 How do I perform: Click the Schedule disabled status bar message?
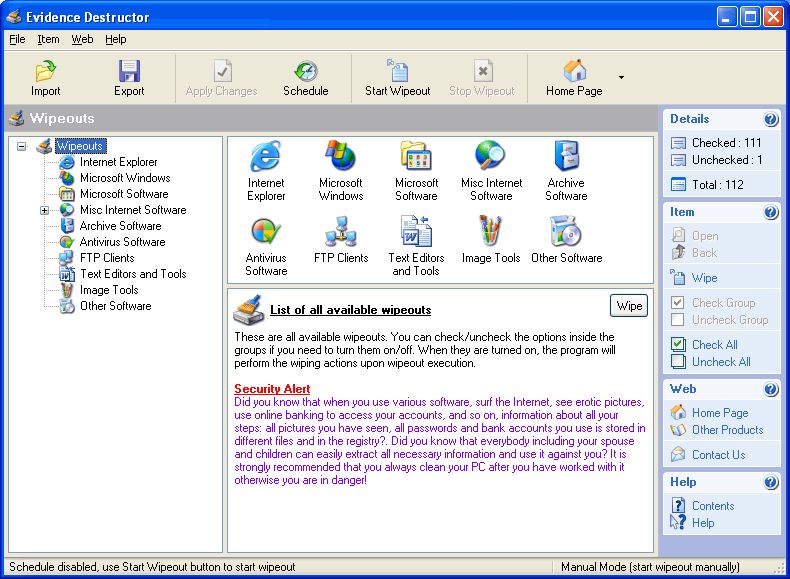tap(152, 567)
